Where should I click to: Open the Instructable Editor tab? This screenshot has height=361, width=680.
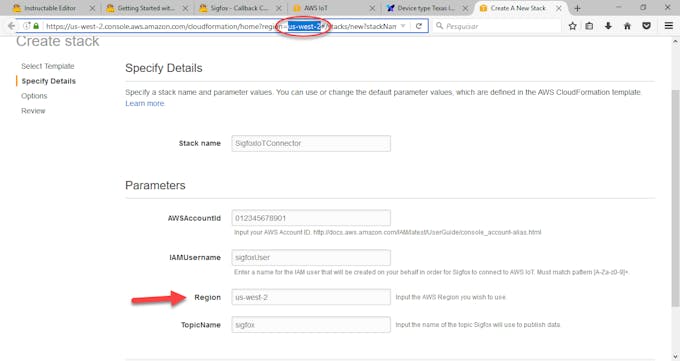(53, 8)
